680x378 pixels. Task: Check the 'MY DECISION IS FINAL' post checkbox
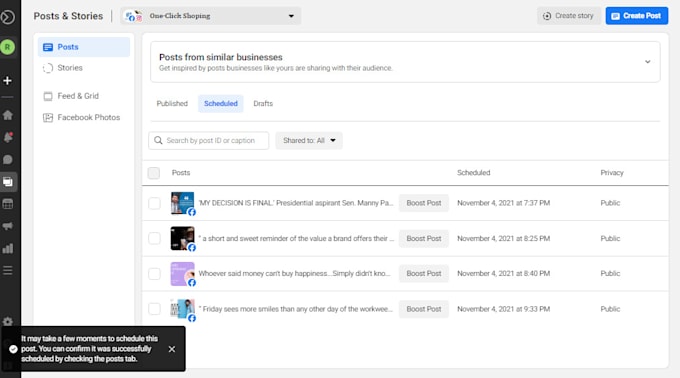coord(154,203)
